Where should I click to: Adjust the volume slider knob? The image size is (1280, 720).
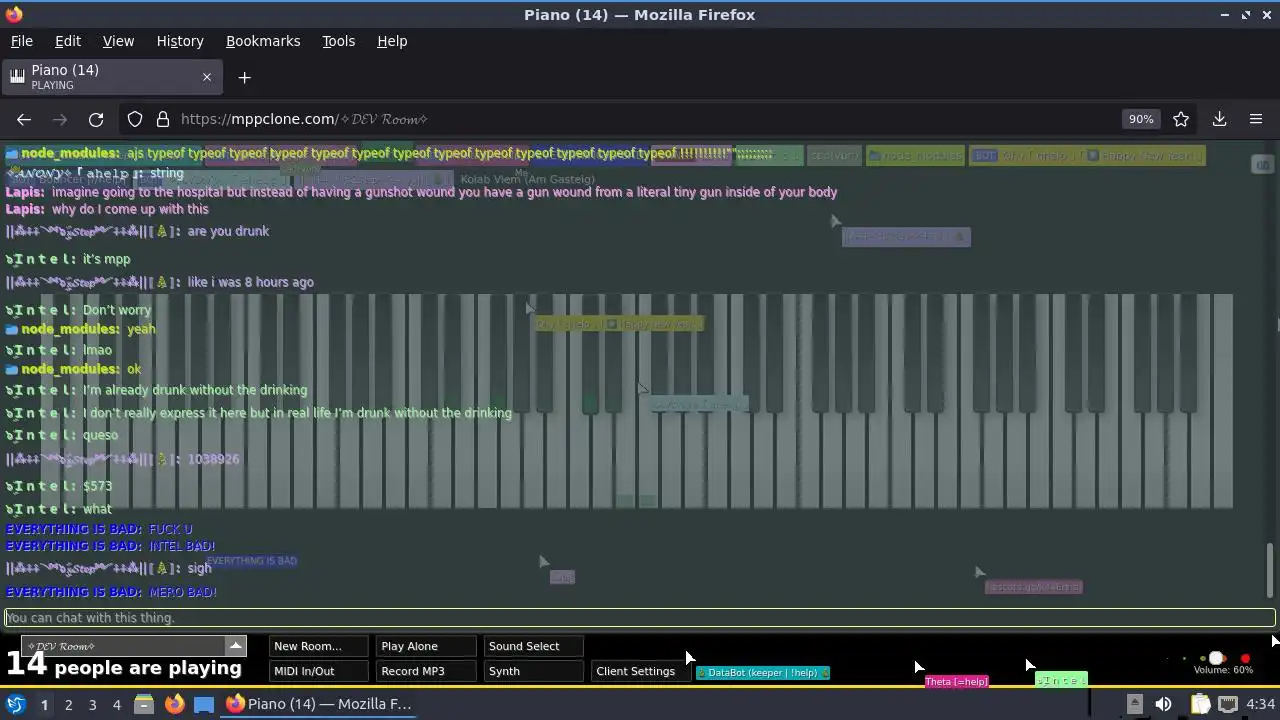pyautogui.click(x=1216, y=658)
